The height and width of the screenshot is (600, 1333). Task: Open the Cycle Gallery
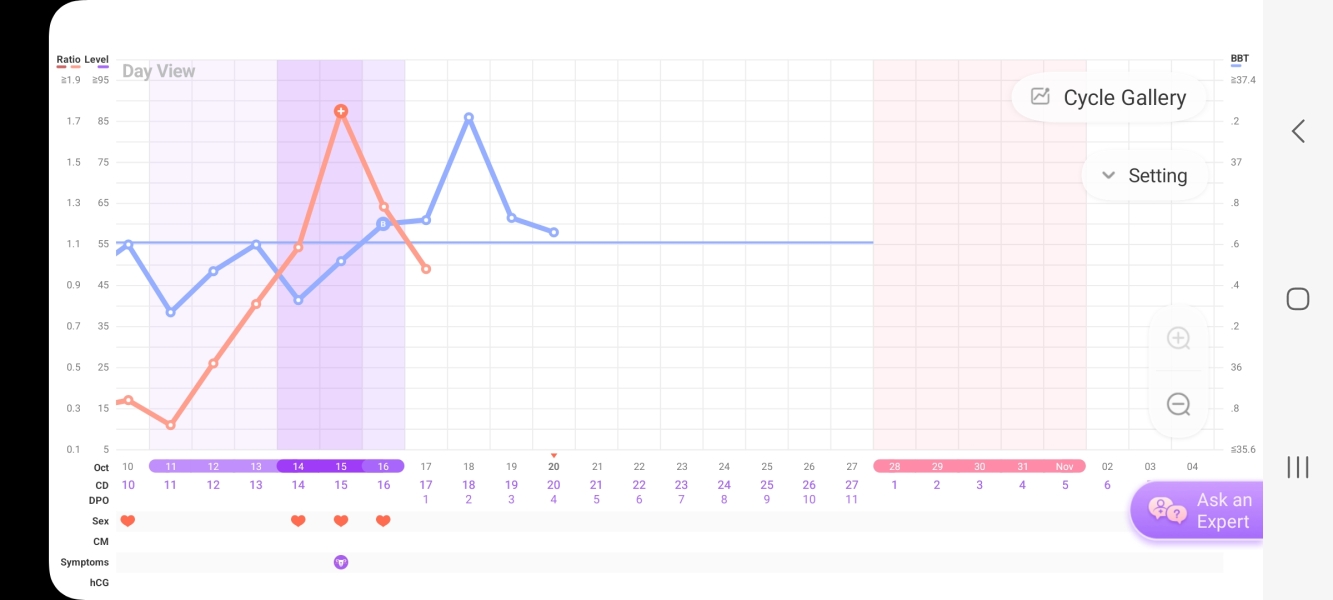tap(1109, 98)
